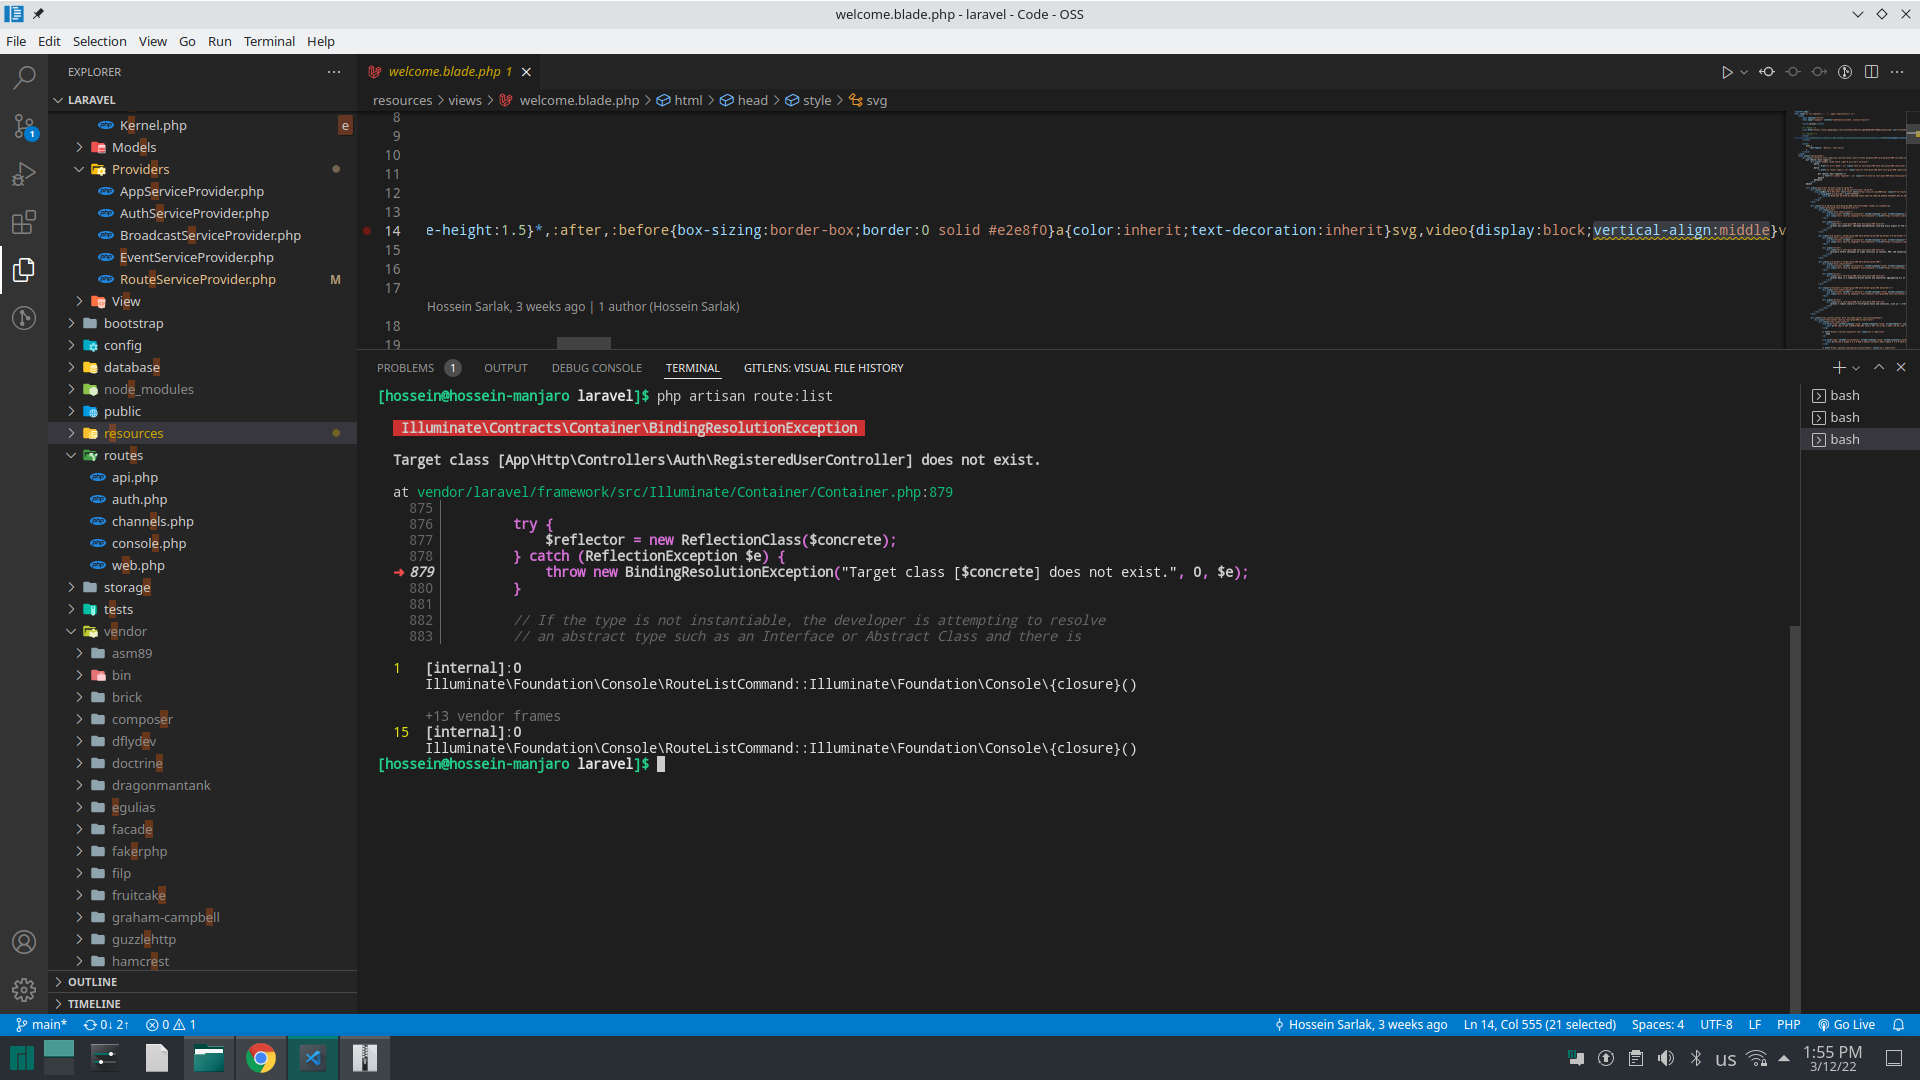Image resolution: width=1920 pixels, height=1080 pixels.
Task: Open the File menu
Action: [x=16, y=41]
